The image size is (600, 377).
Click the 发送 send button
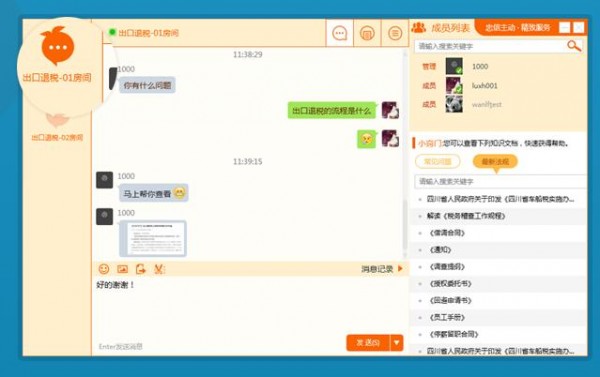(x=368, y=343)
